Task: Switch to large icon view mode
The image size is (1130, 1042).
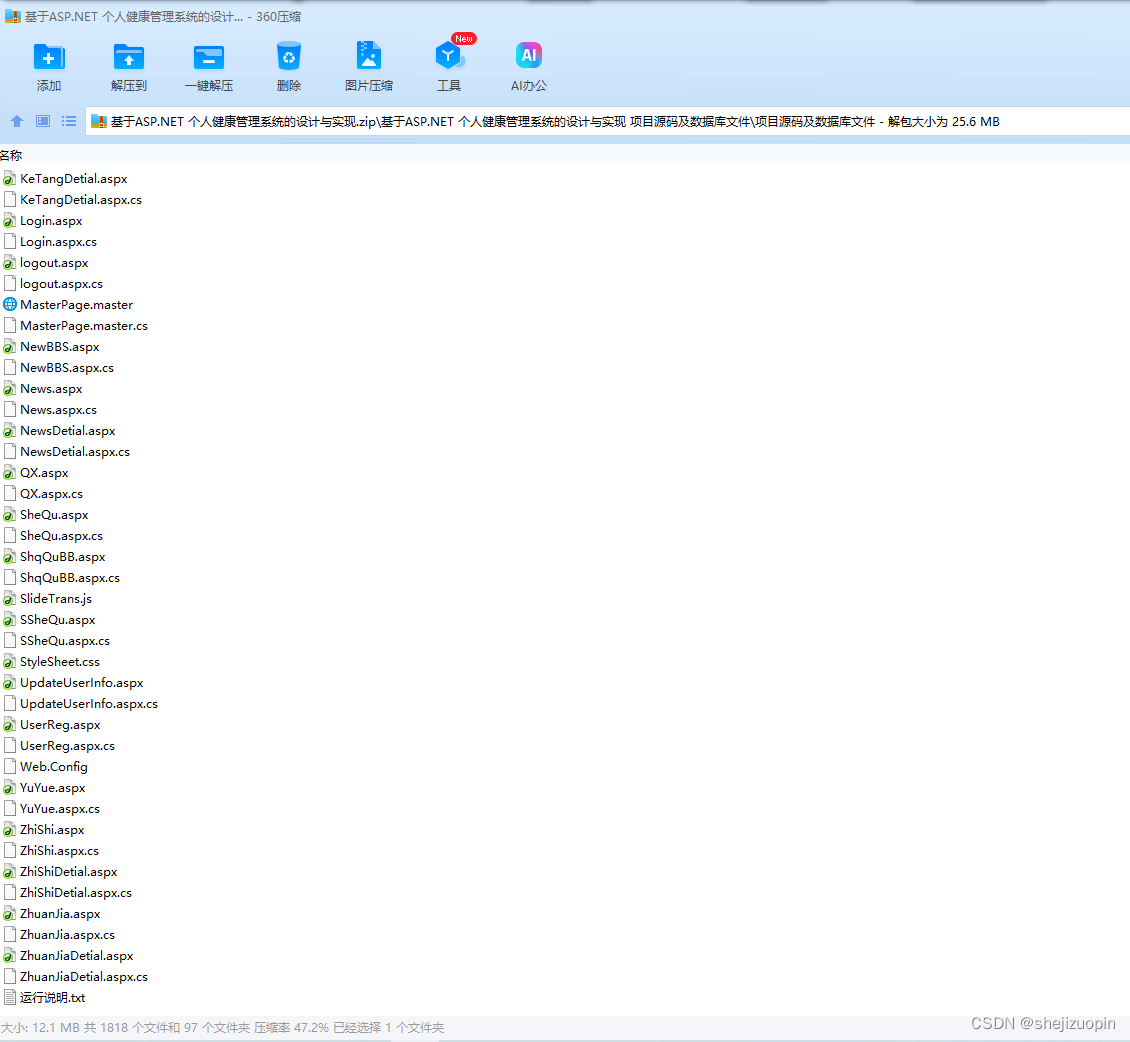Action: [x=43, y=121]
